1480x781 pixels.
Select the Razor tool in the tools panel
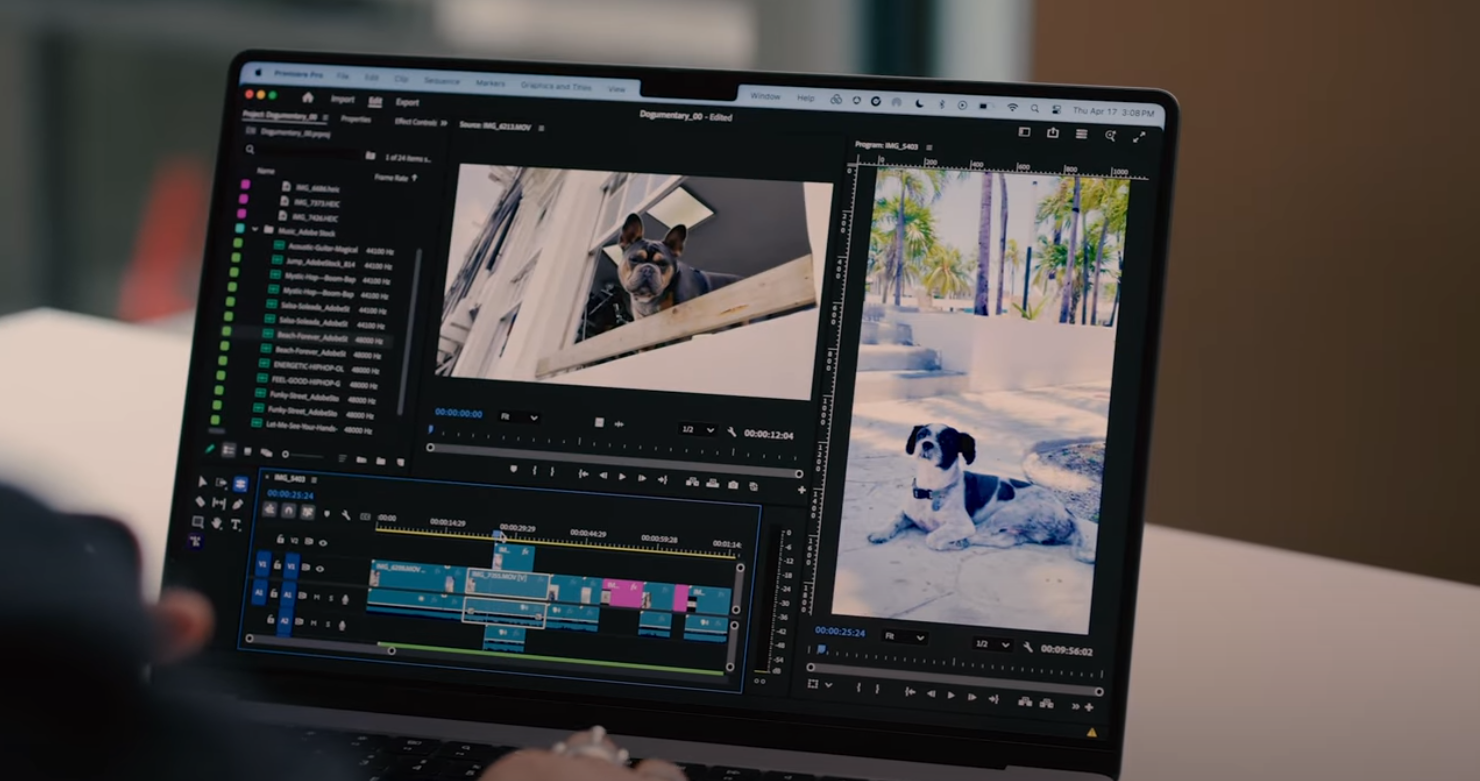(199, 502)
